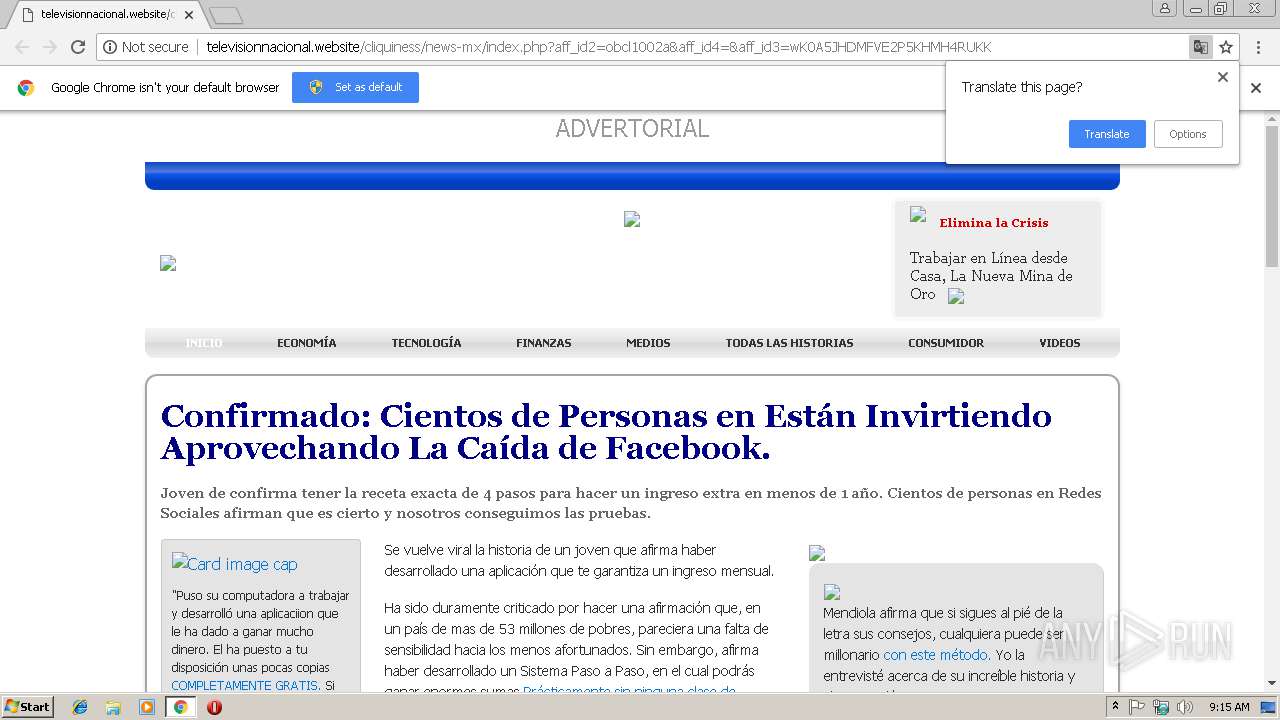Click the browser forward arrow

pyautogui.click(x=50, y=47)
